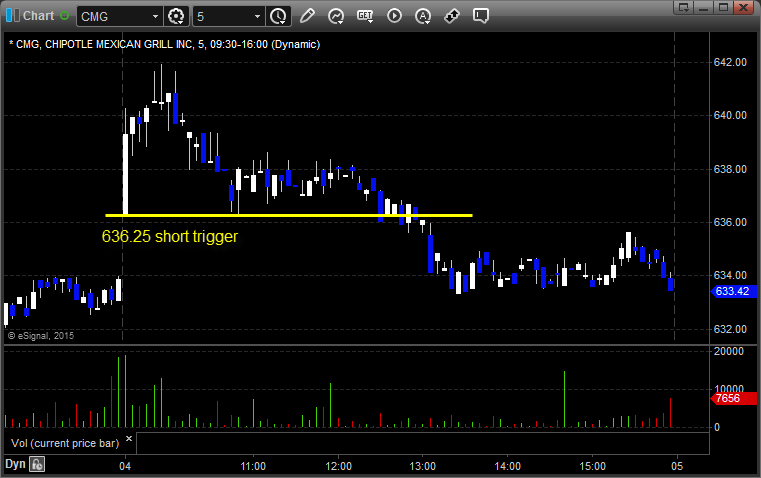Open symbol settings gear menu
The height and width of the screenshot is (478, 761).
click(176, 16)
